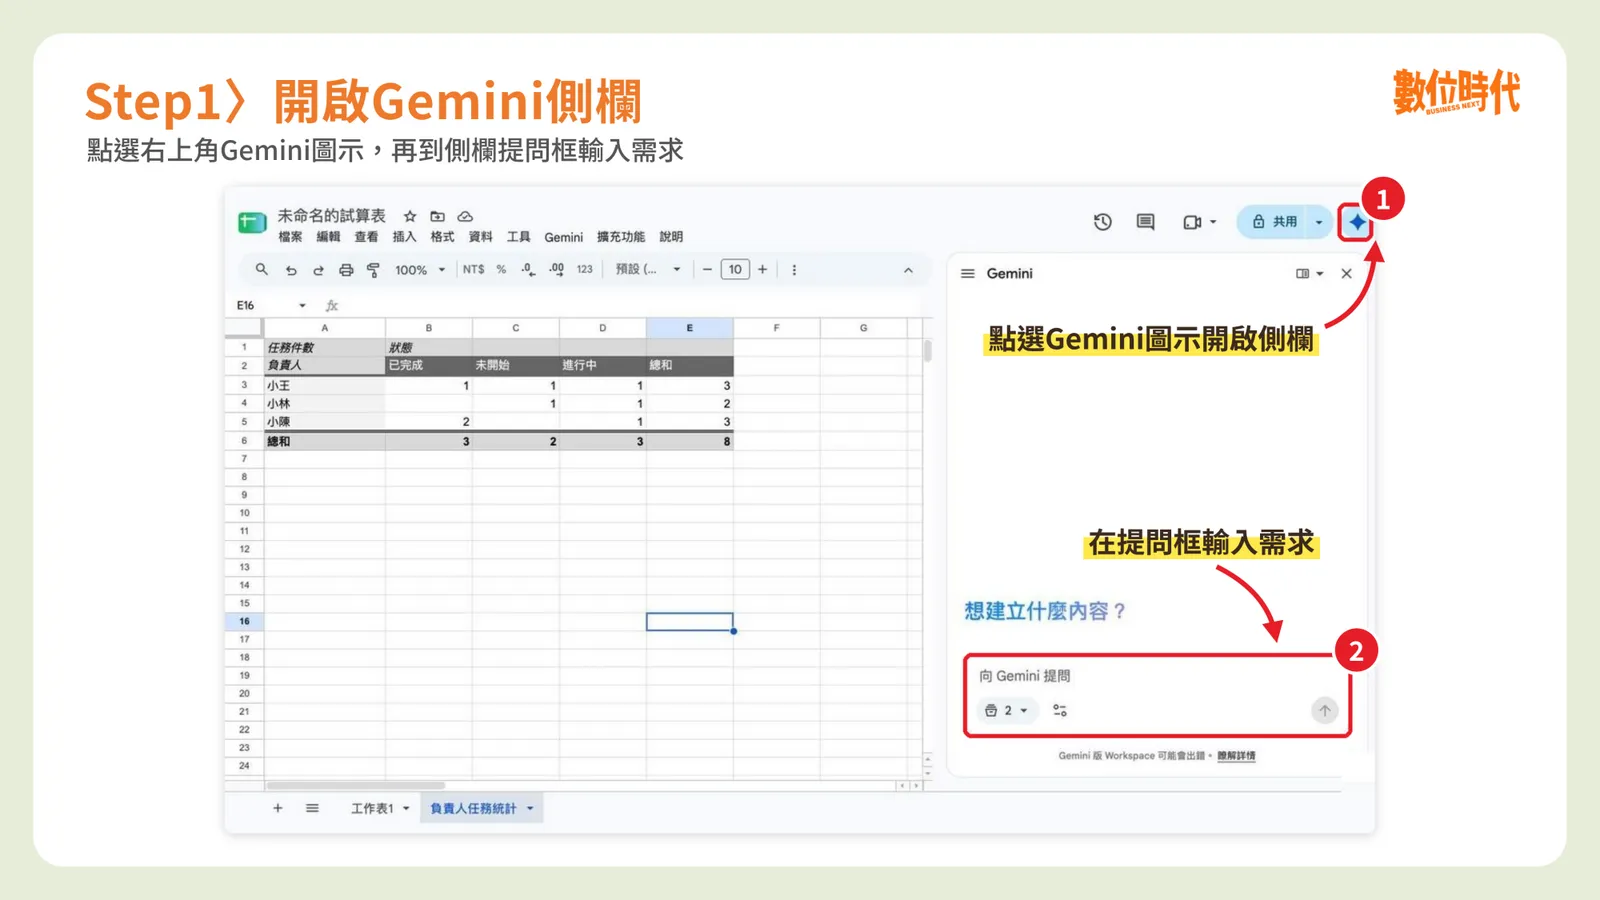This screenshot has height=900, width=1600.
Task: Open the name box E16 dropdown
Action: point(302,306)
